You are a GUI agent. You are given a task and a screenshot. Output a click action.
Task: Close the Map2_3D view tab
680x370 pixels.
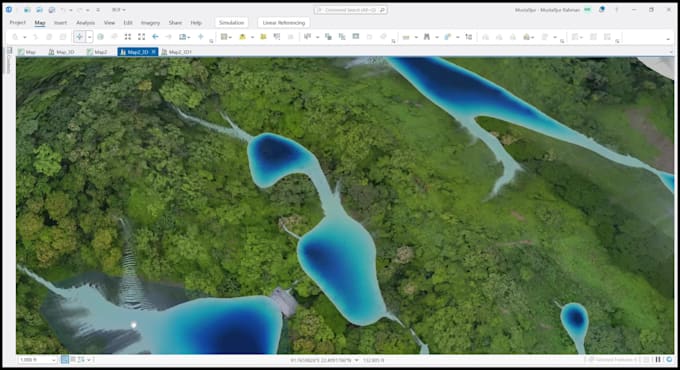pyautogui.click(x=153, y=52)
